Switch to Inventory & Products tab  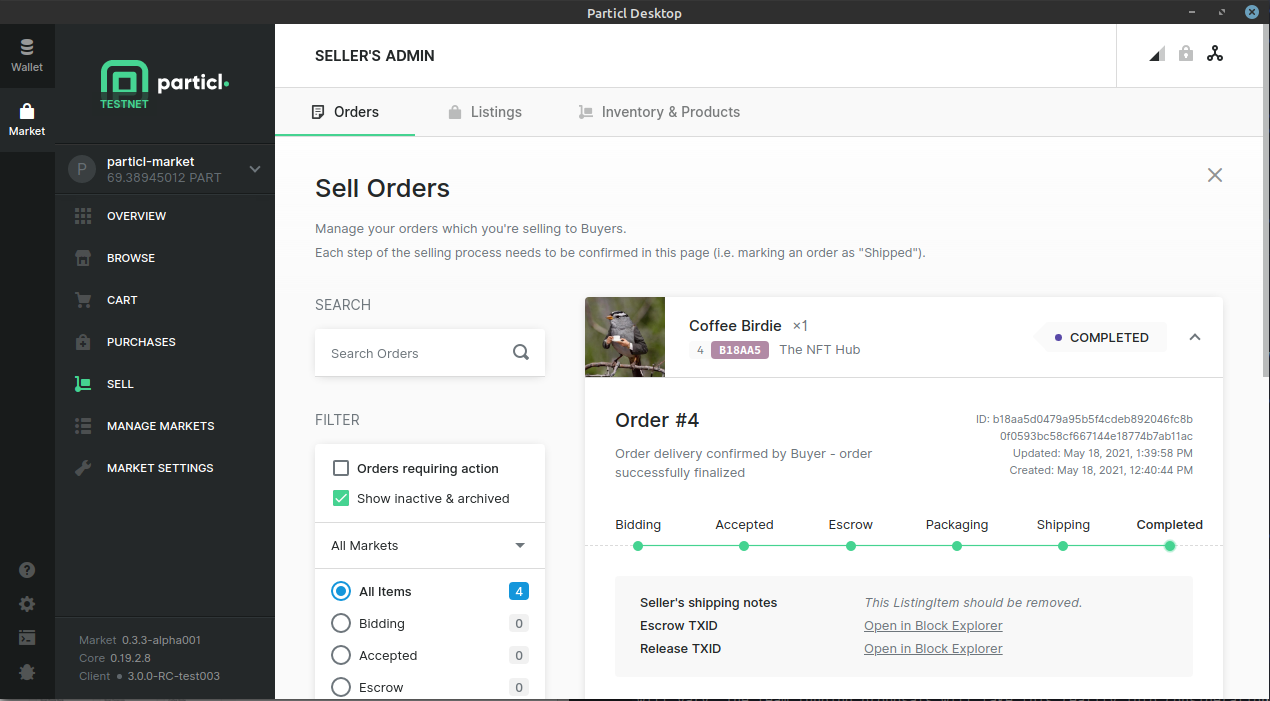point(659,112)
